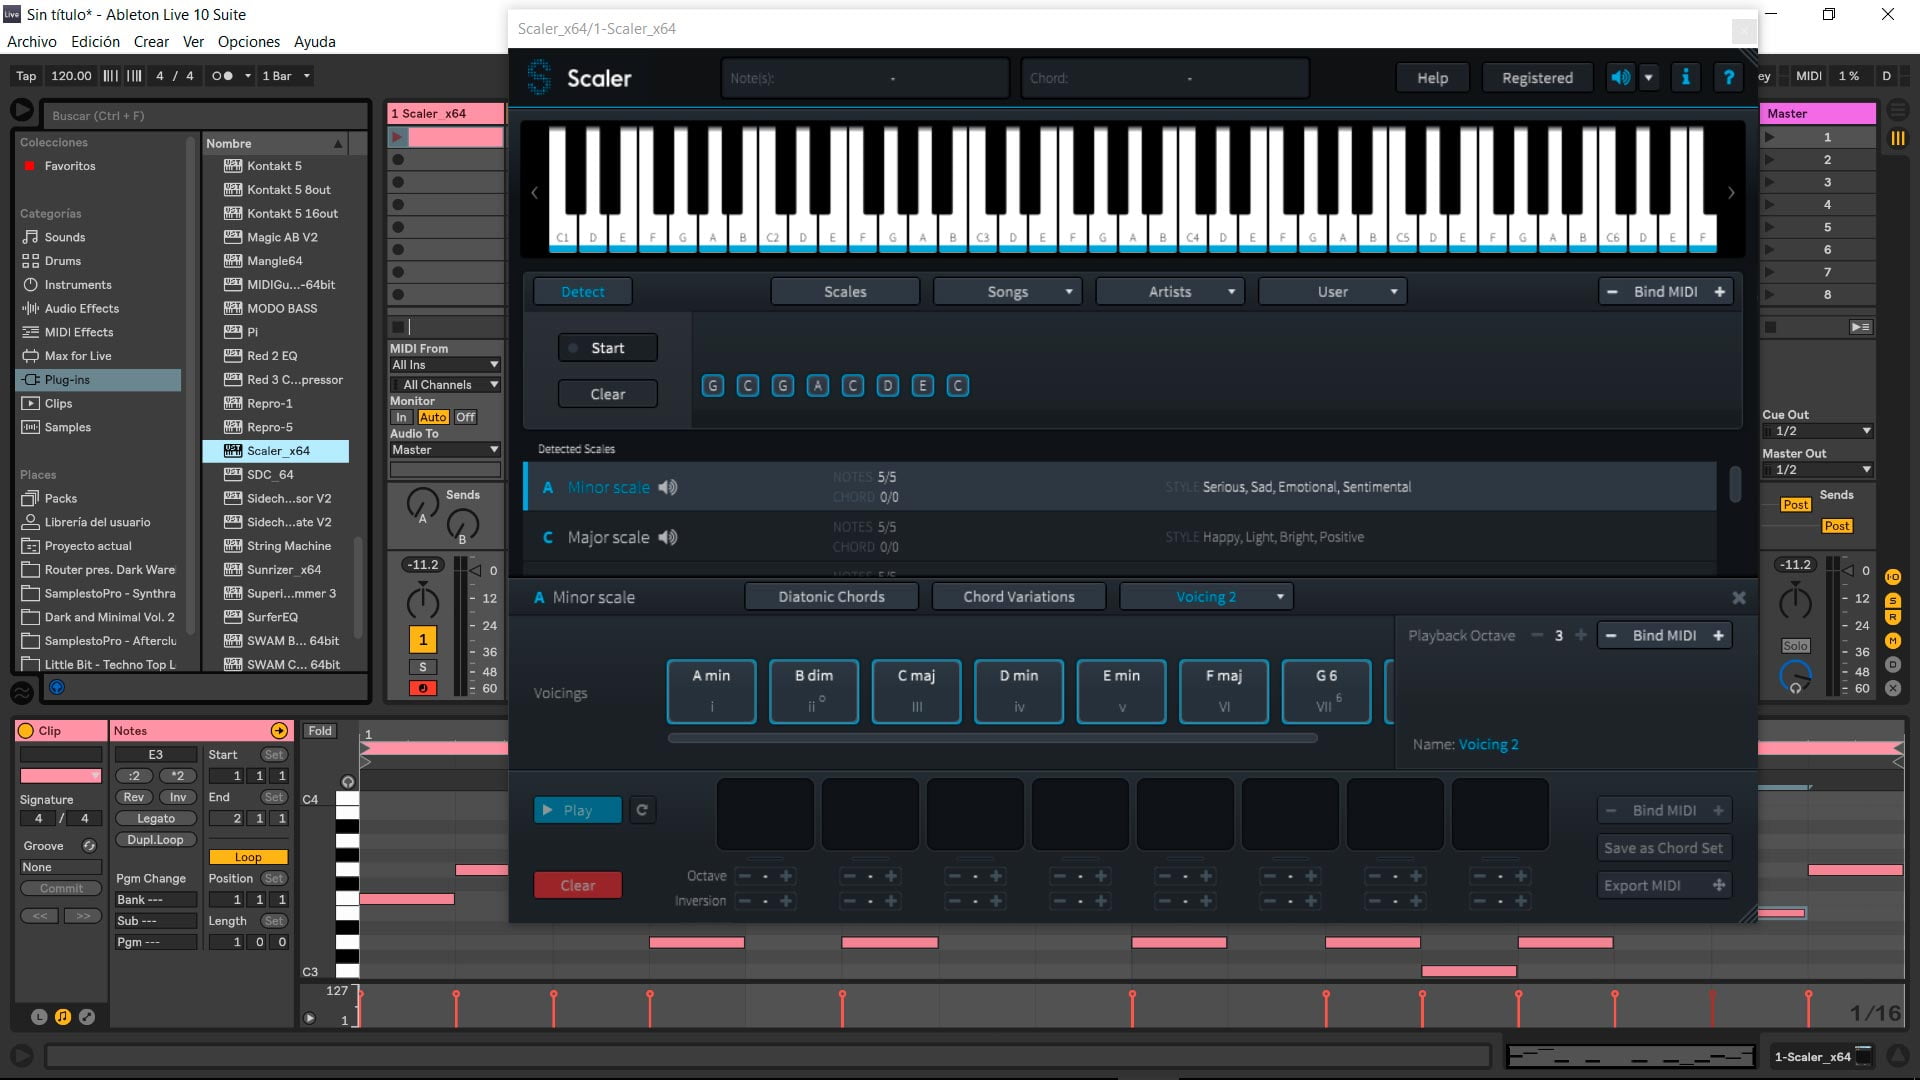Toggle track 1 activator button

[422, 640]
